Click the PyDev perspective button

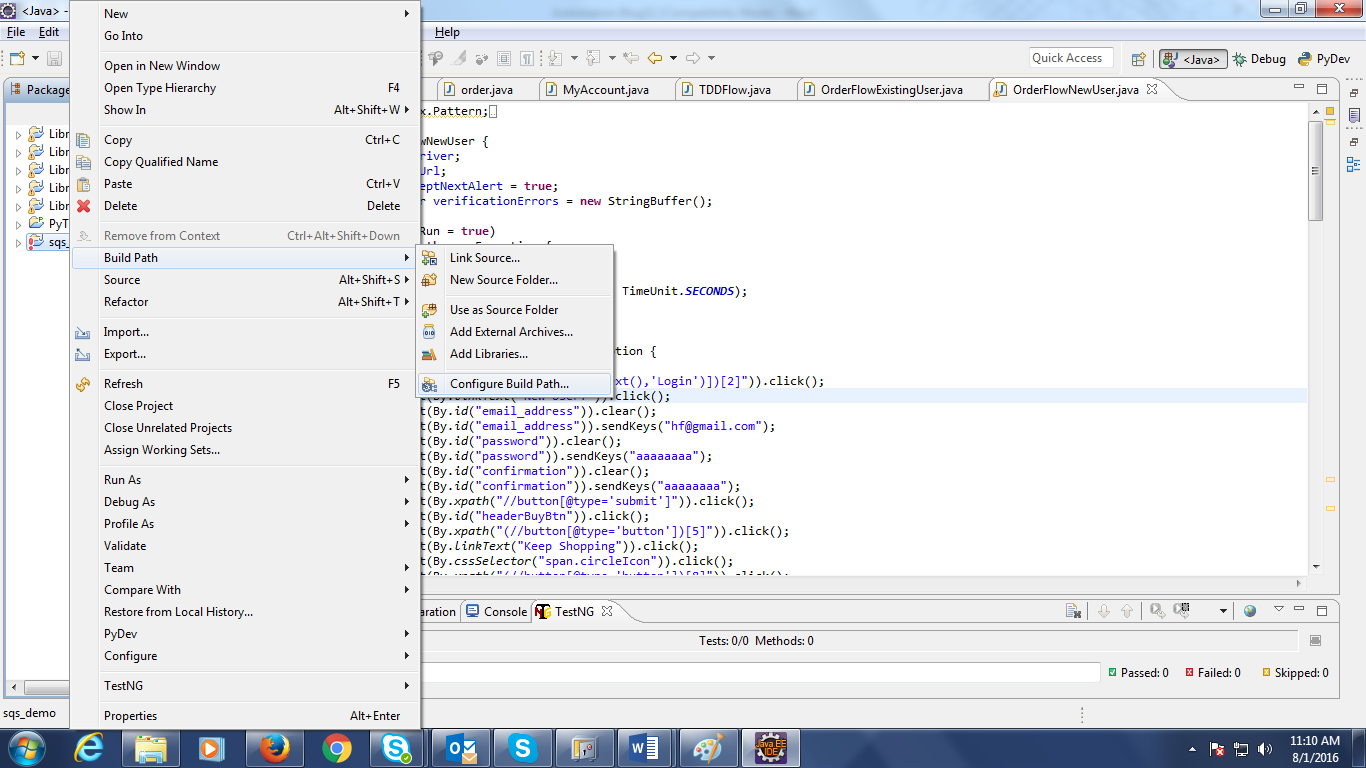tap(1323, 59)
